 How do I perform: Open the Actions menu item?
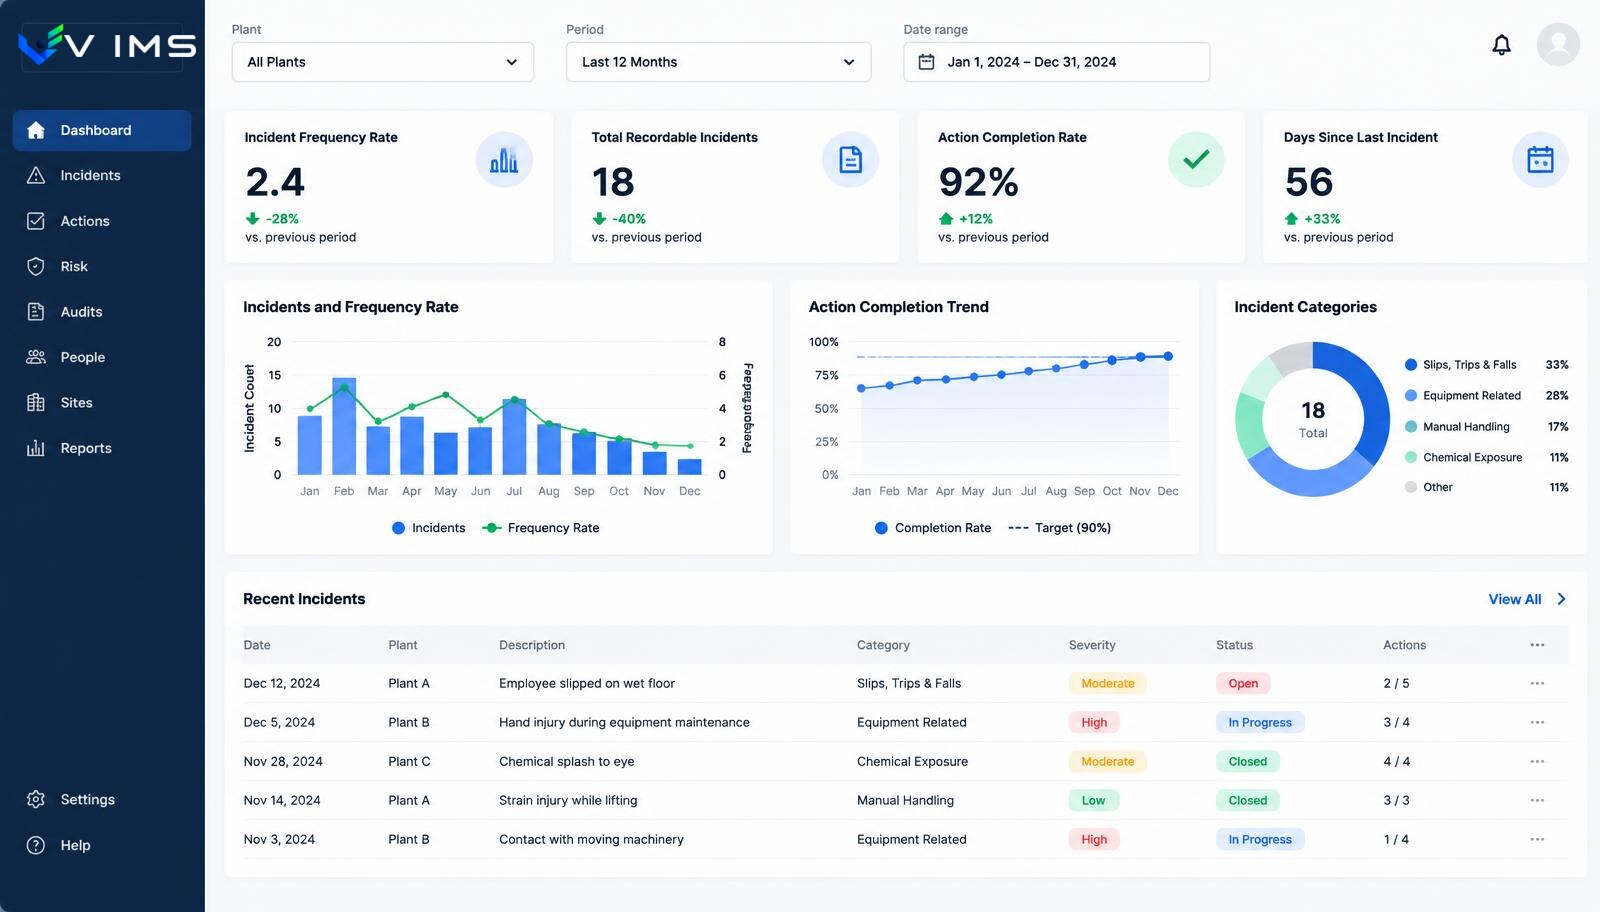[x=102, y=221]
